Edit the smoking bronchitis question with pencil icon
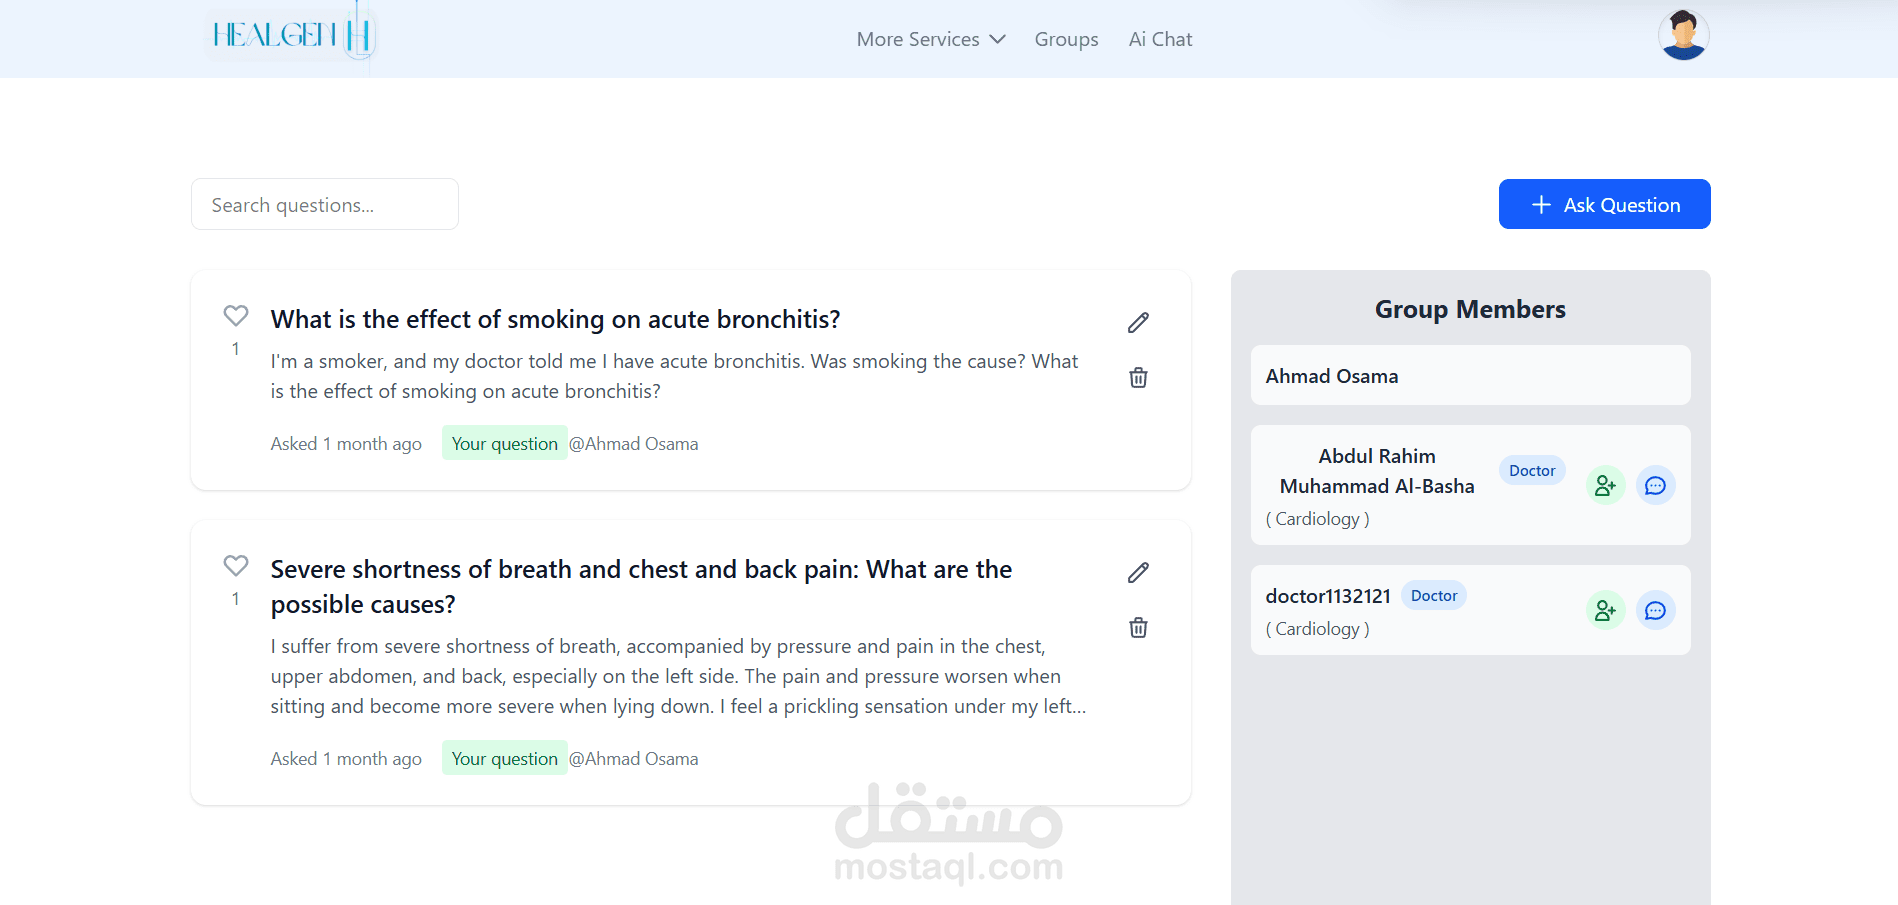Image resolution: width=1898 pixels, height=905 pixels. click(1138, 322)
